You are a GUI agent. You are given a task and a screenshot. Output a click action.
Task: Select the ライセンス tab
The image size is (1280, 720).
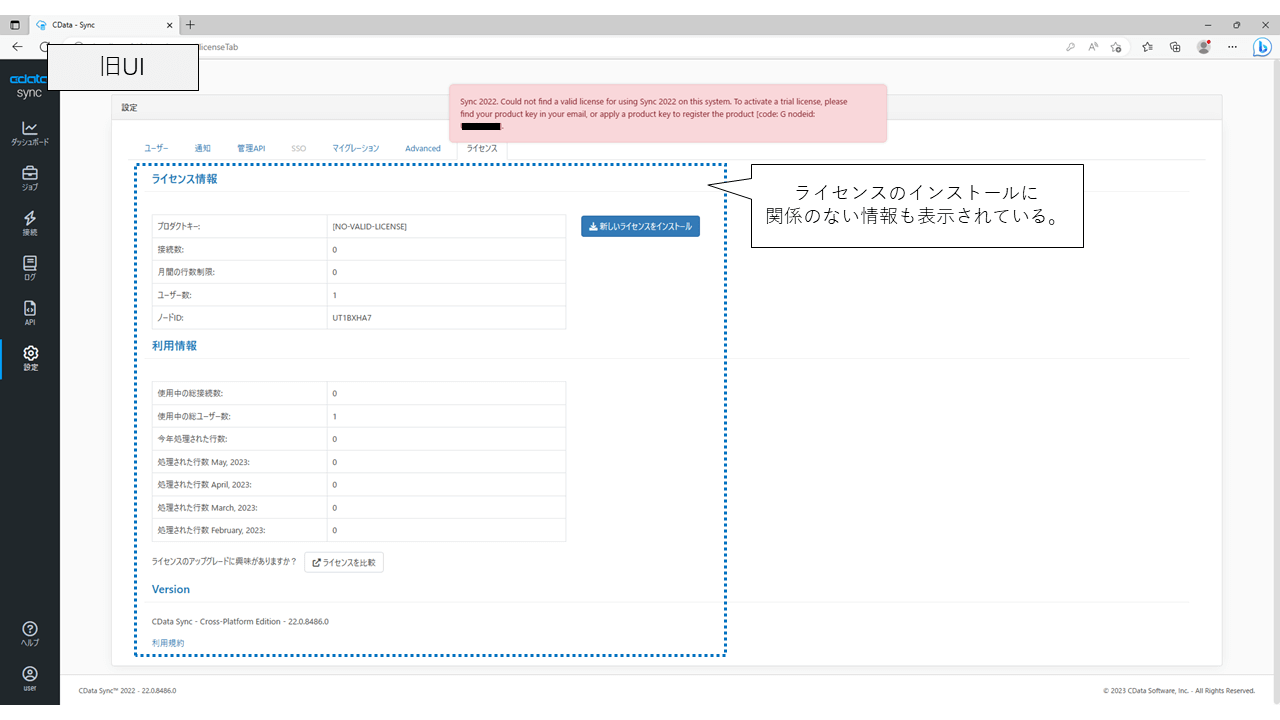[481, 148]
